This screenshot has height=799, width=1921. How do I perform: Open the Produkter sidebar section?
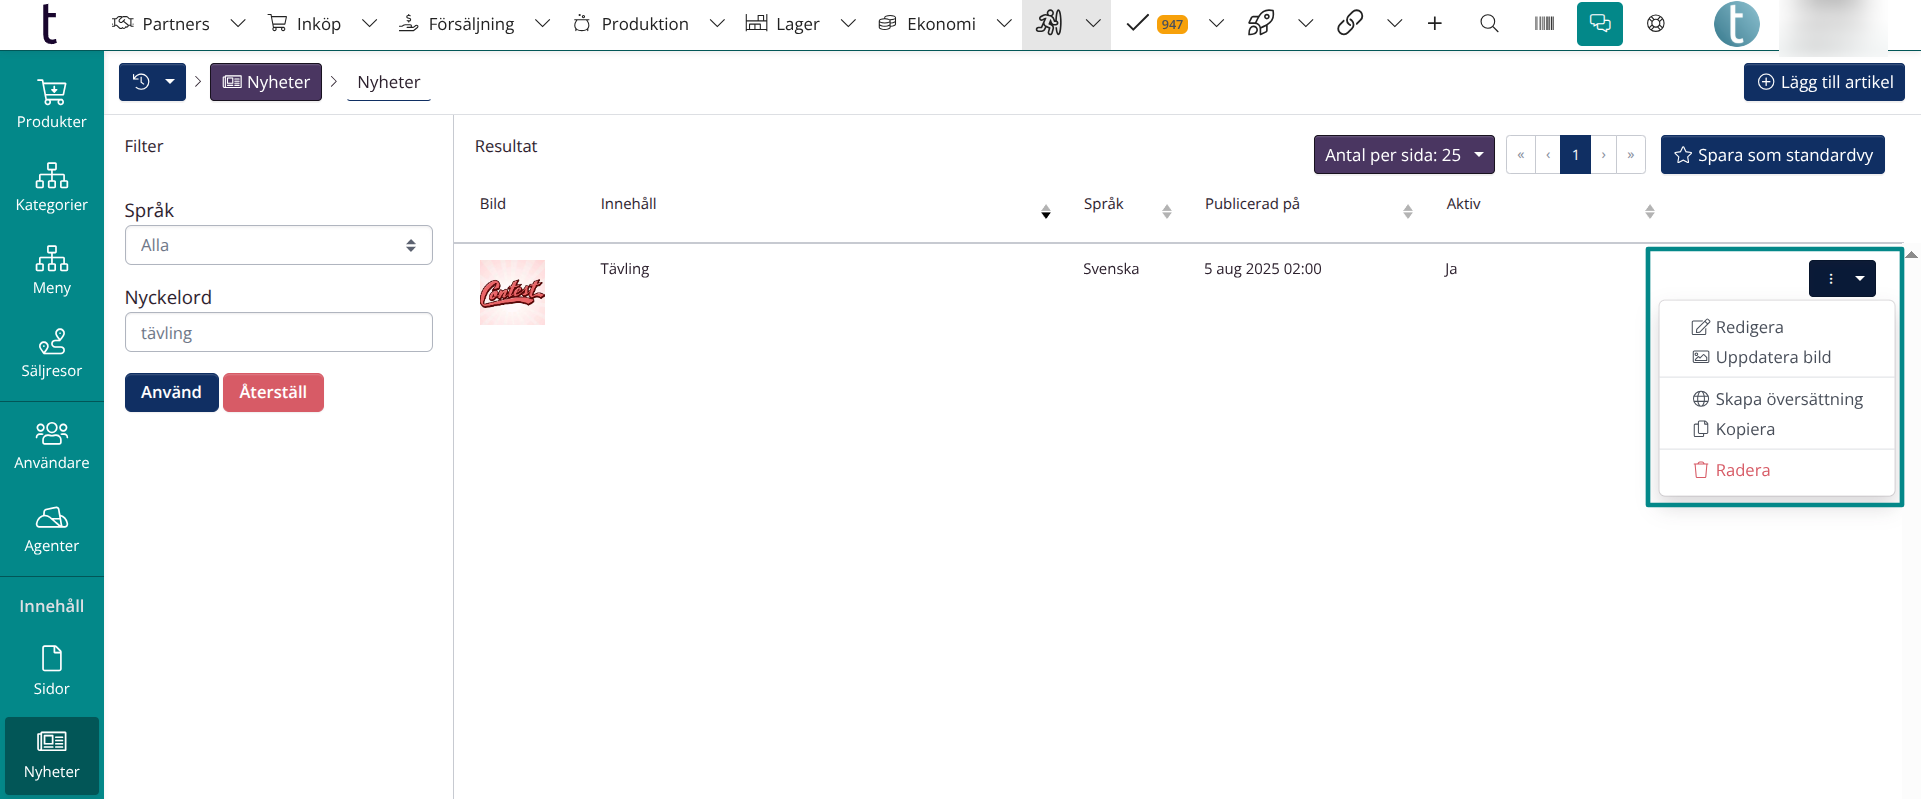click(x=52, y=104)
